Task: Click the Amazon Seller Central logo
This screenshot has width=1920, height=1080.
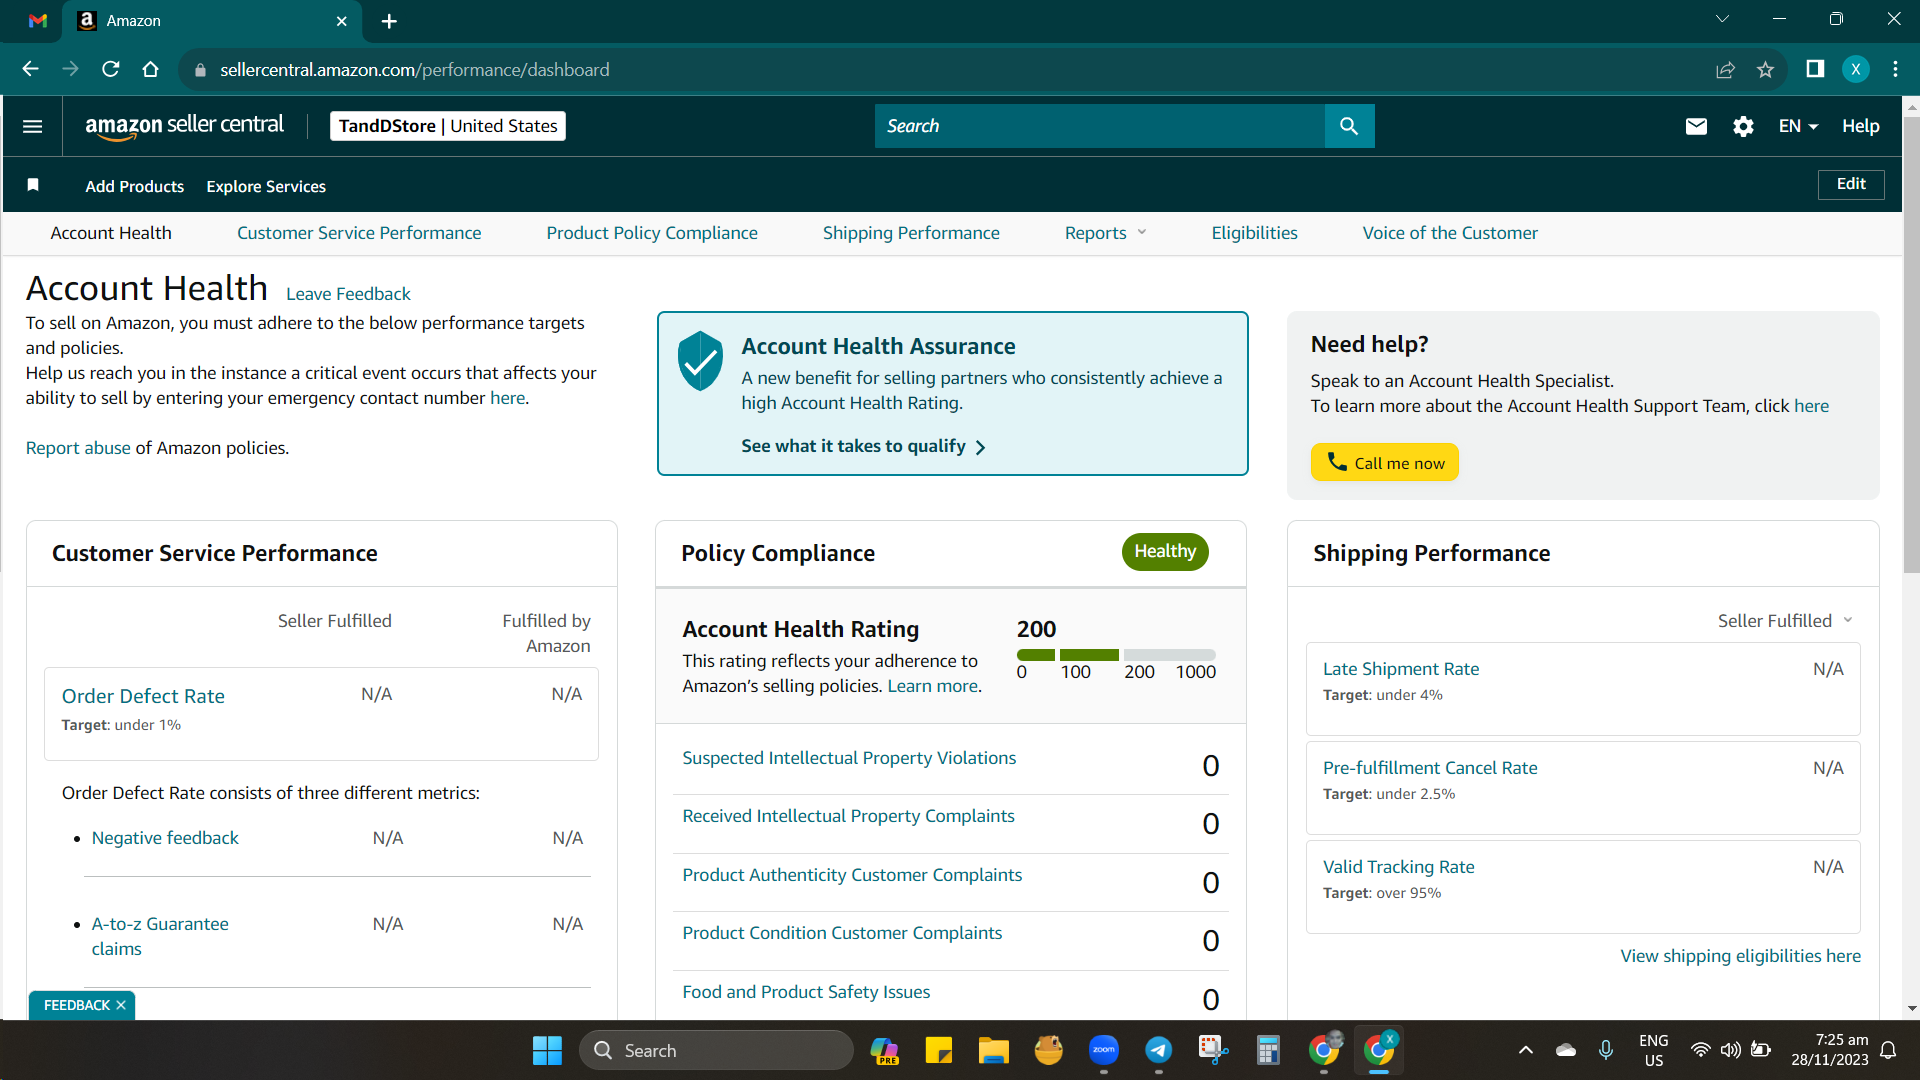Action: 184,126
